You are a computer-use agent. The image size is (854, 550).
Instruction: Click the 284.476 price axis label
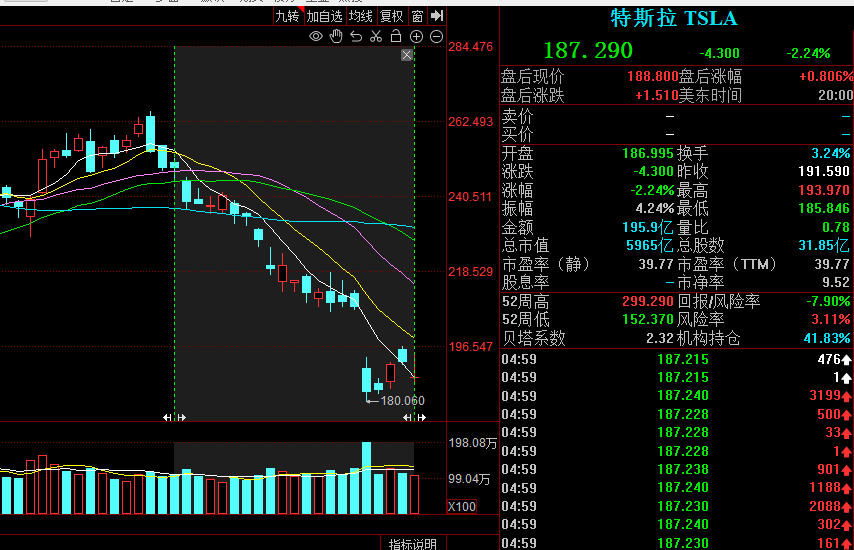pyautogui.click(x=471, y=47)
